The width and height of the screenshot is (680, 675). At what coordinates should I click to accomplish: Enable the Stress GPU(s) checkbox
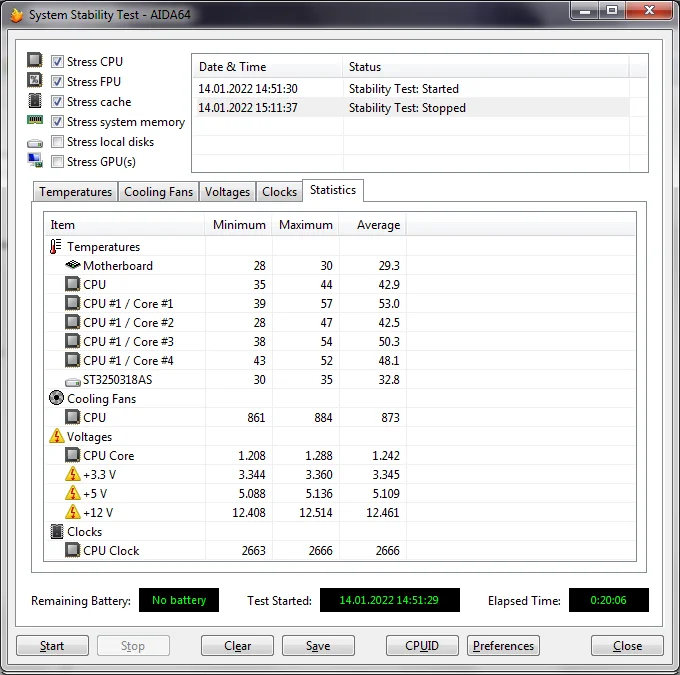[57, 161]
